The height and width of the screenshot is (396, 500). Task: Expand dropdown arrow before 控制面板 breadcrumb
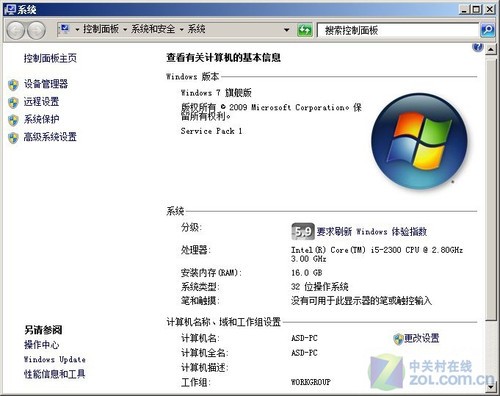point(77,30)
